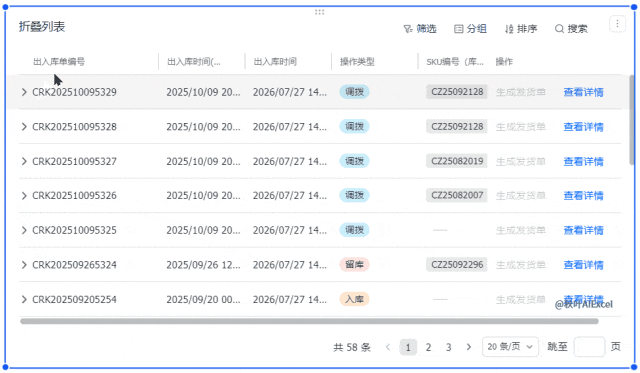Open 查看详情 for CRK202509265324
The image size is (640, 373).
pyautogui.click(x=583, y=265)
